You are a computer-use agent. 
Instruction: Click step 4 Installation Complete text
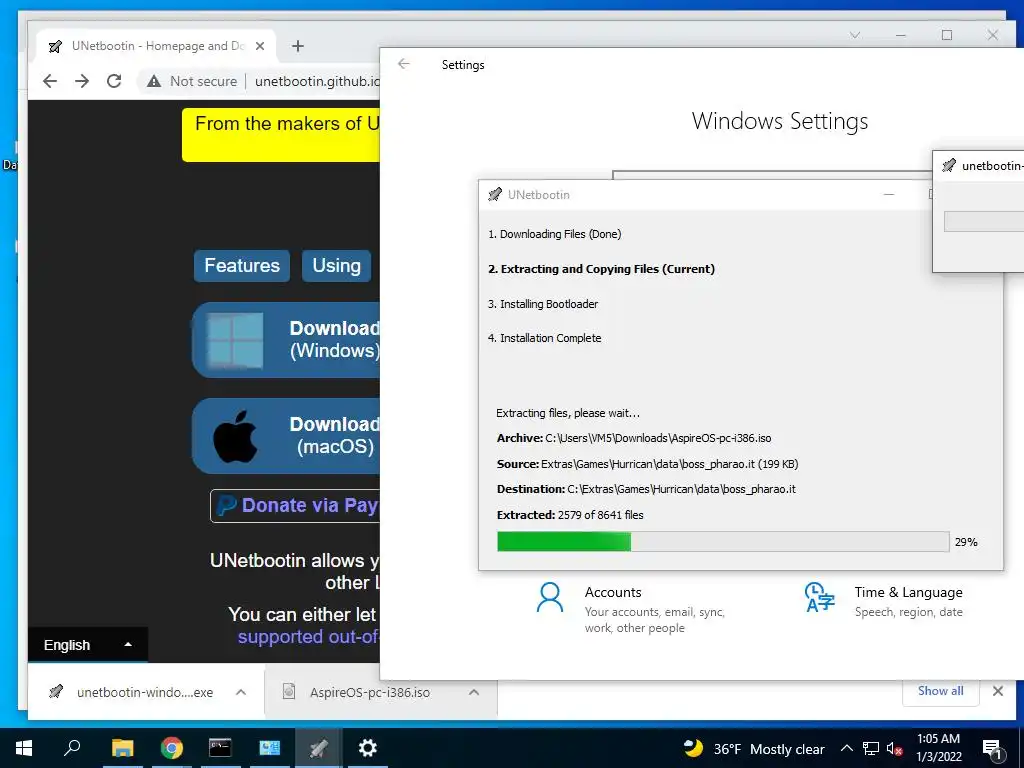coord(545,338)
